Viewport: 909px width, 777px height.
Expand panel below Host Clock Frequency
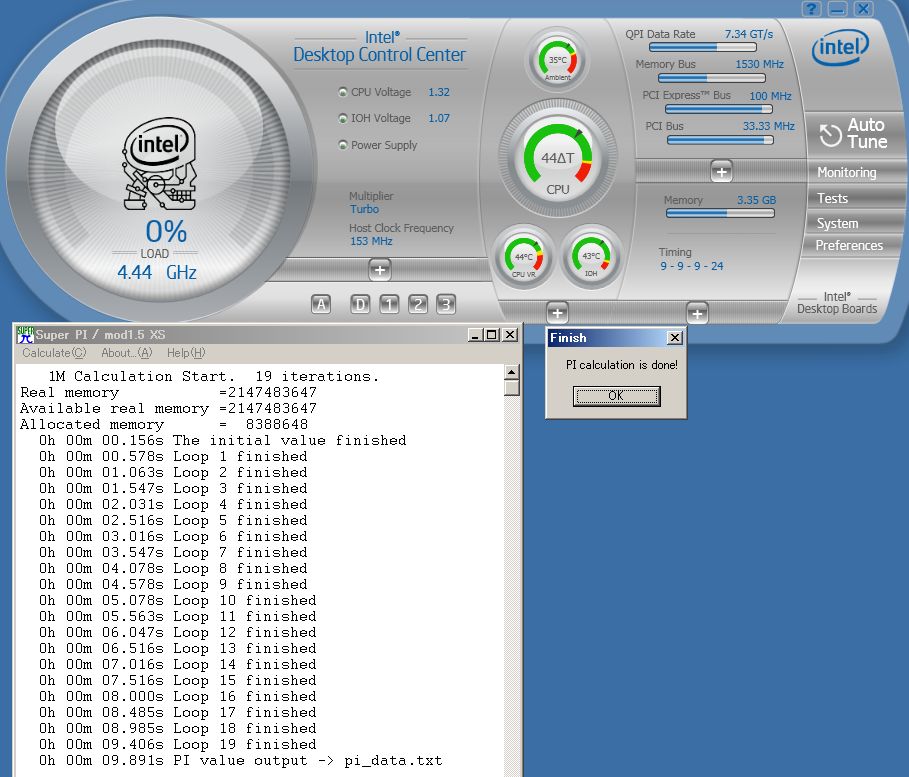coord(379,269)
